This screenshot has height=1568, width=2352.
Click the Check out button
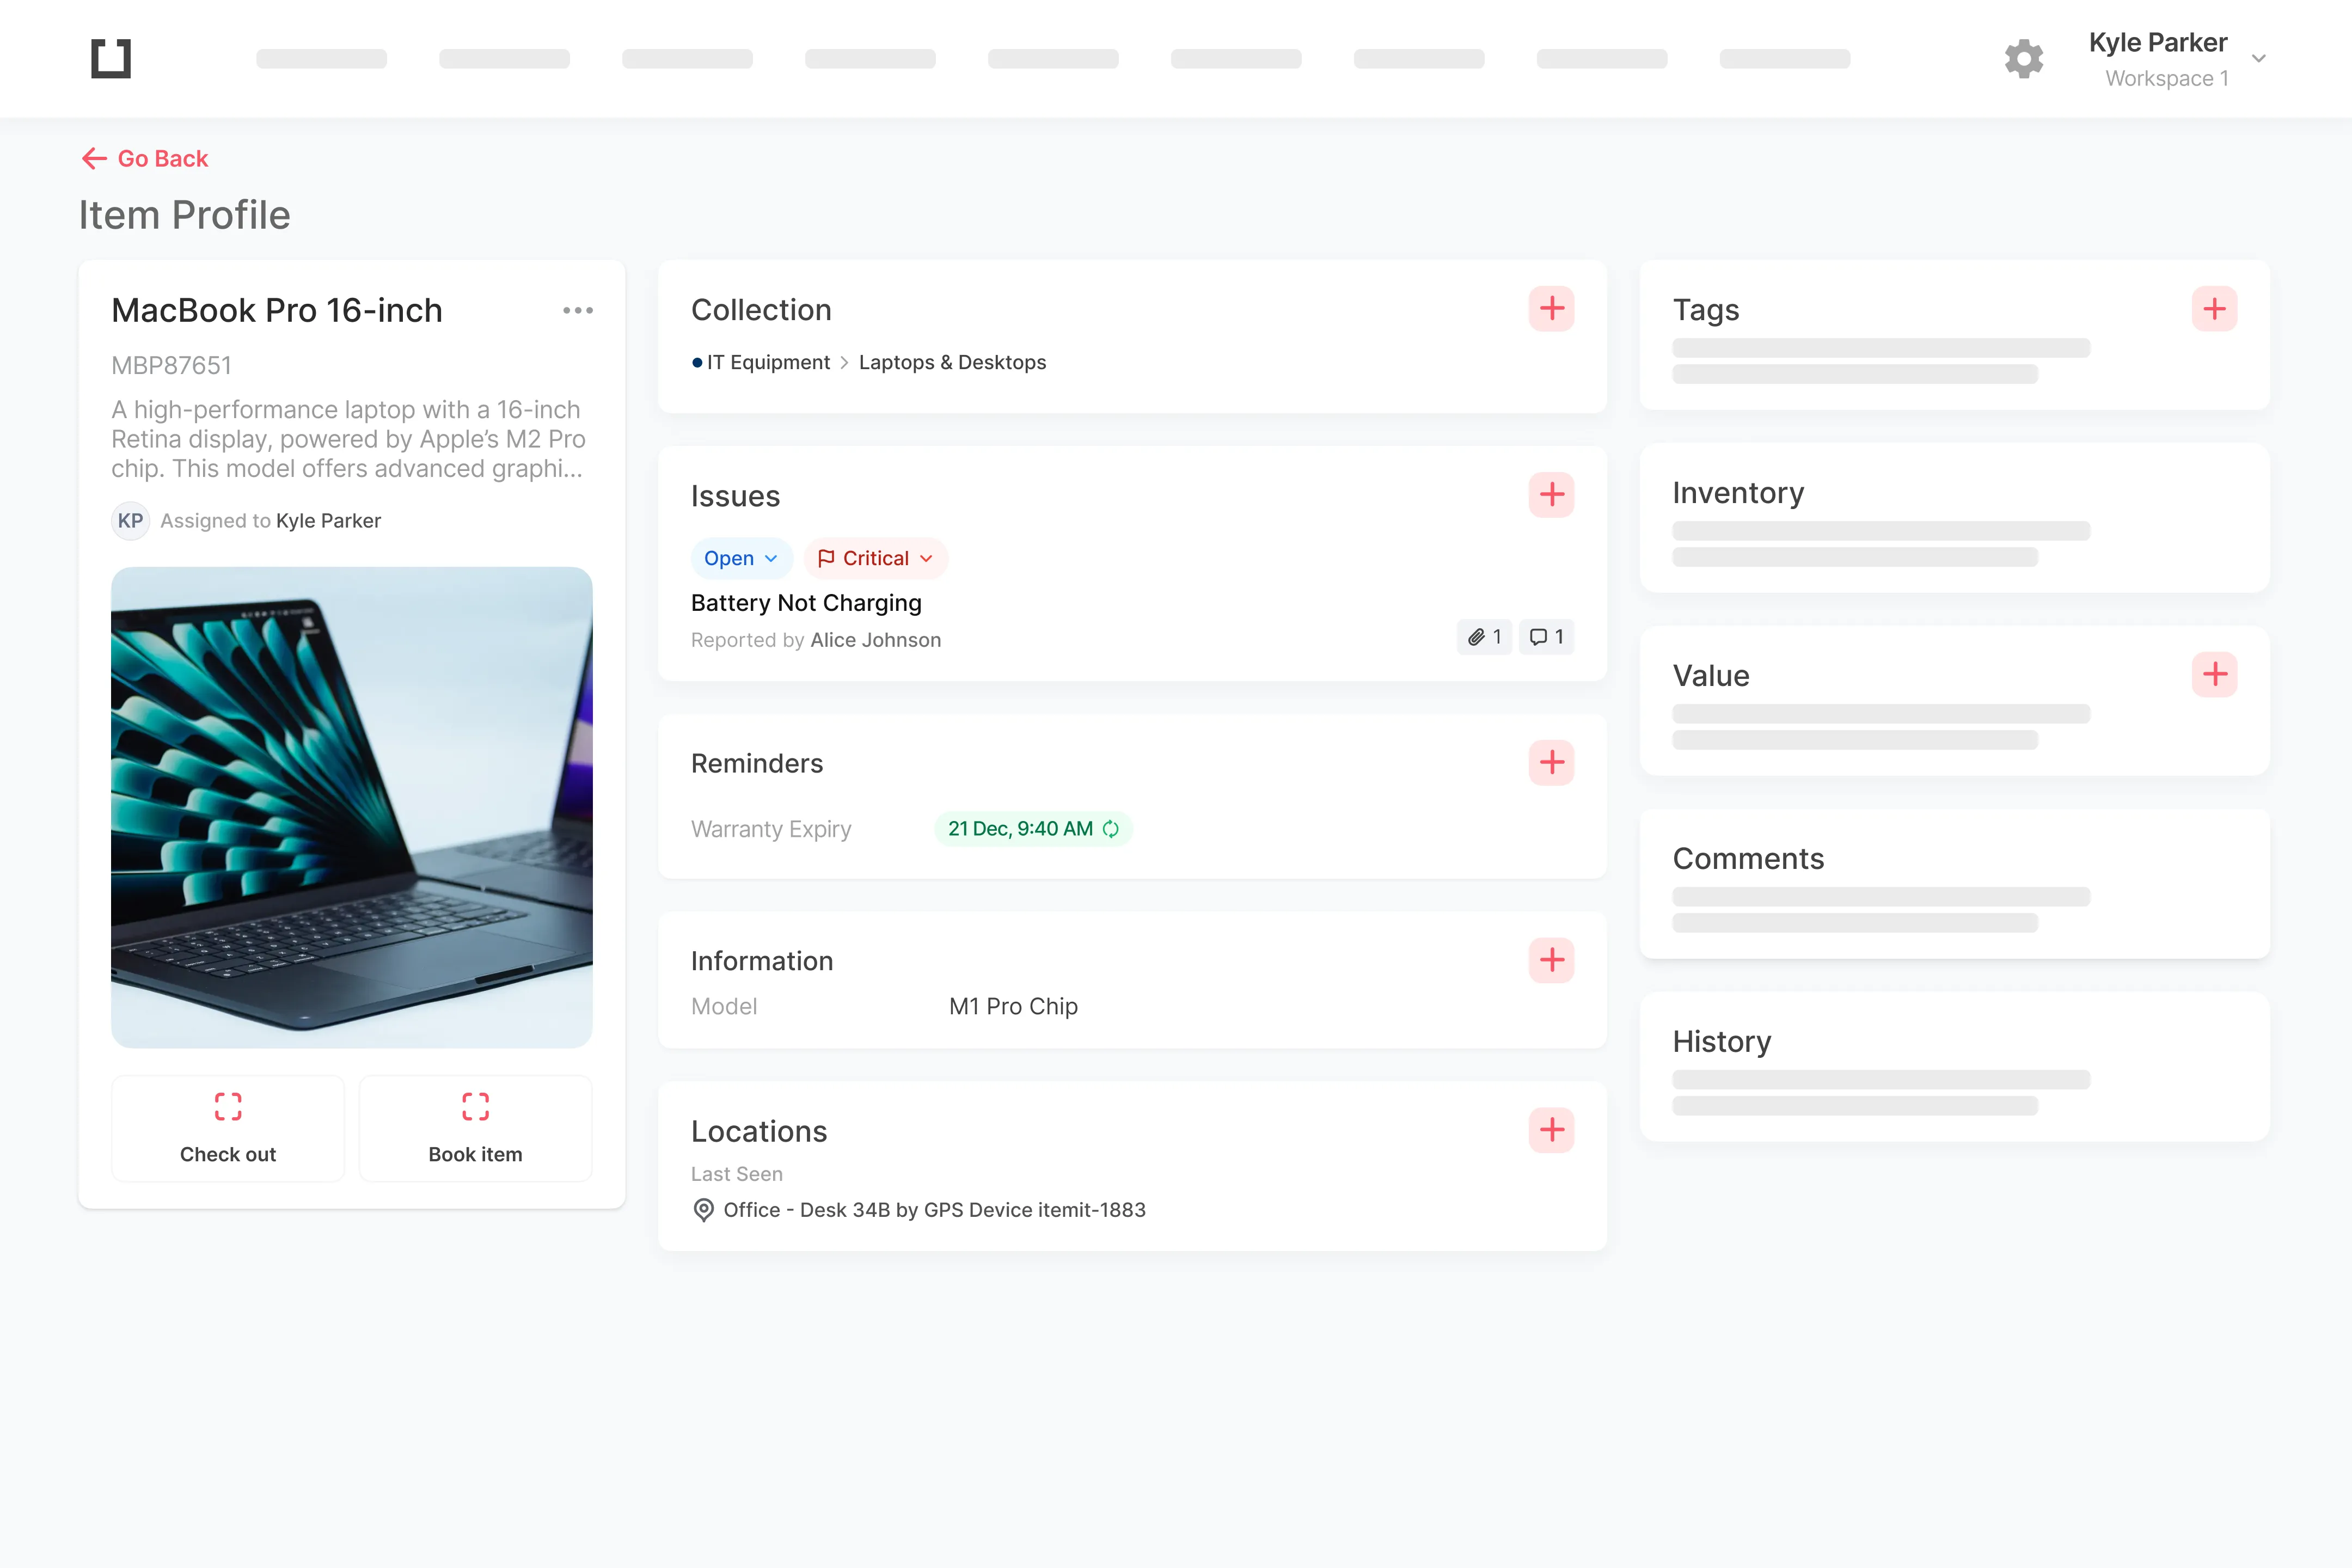coord(228,1128)
